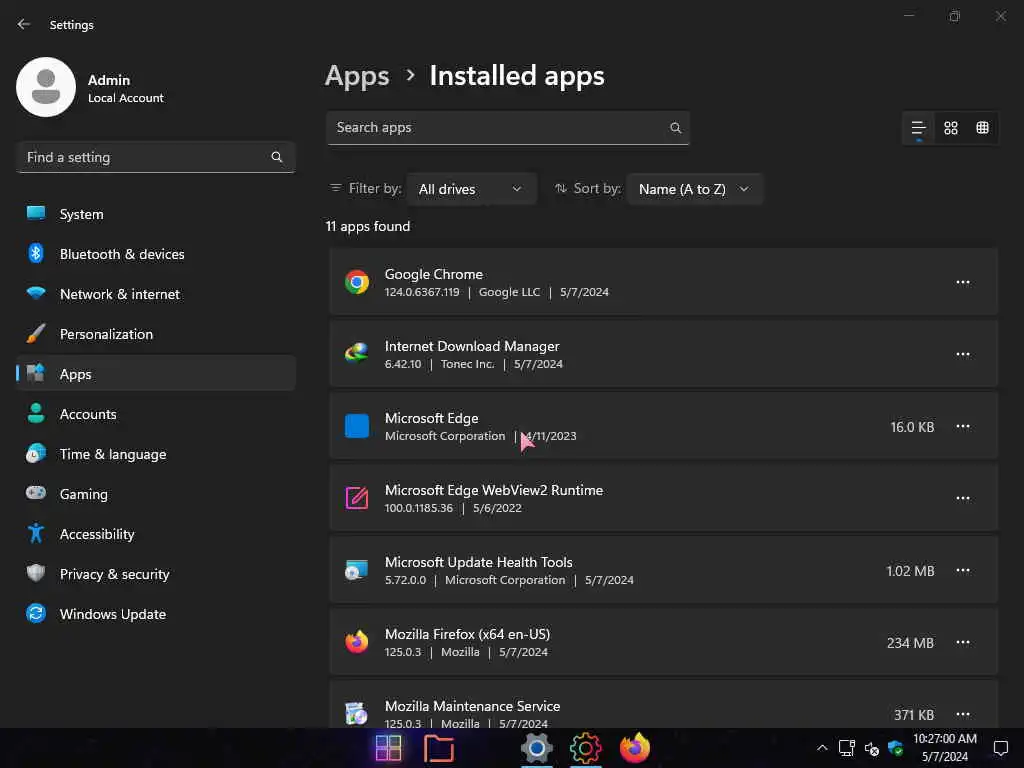Click the WebView2 Runtime pink icon
The image size is (1024, 768).
[x=357, y=498]
